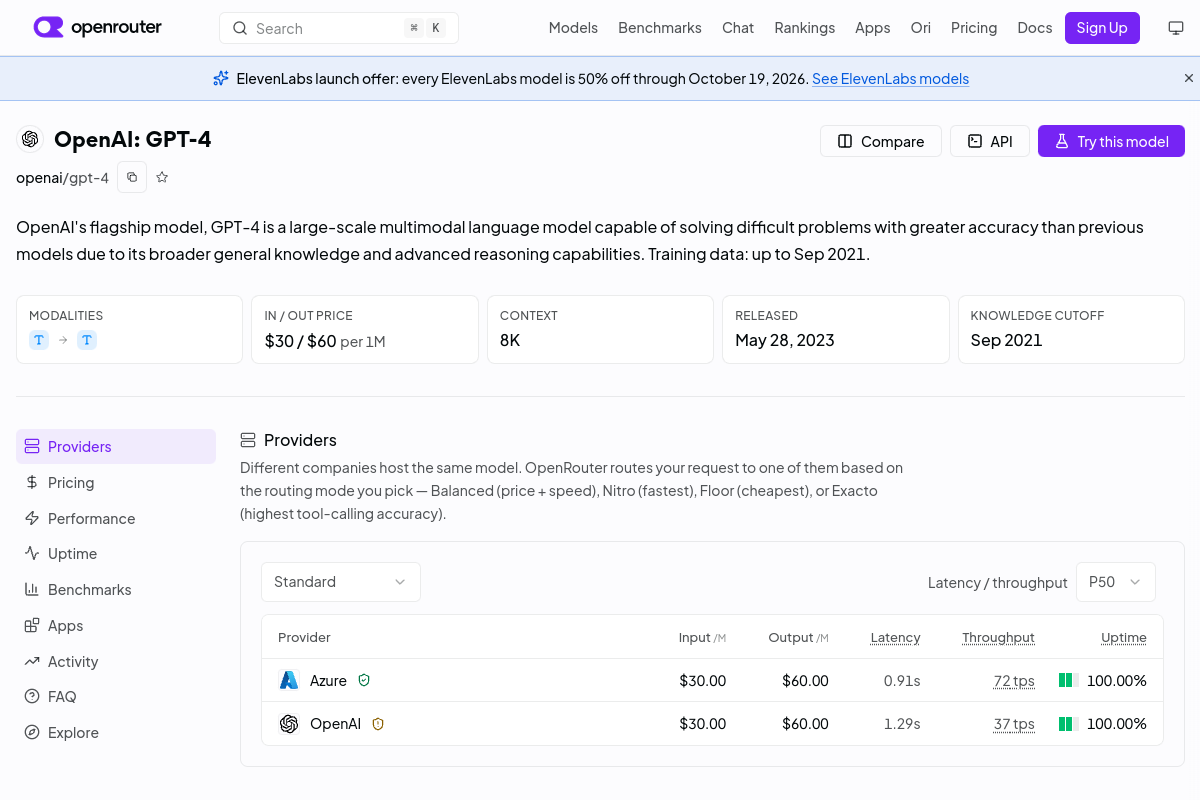Open Docs from the top navigation
1200x800 pixels.
1034,28
